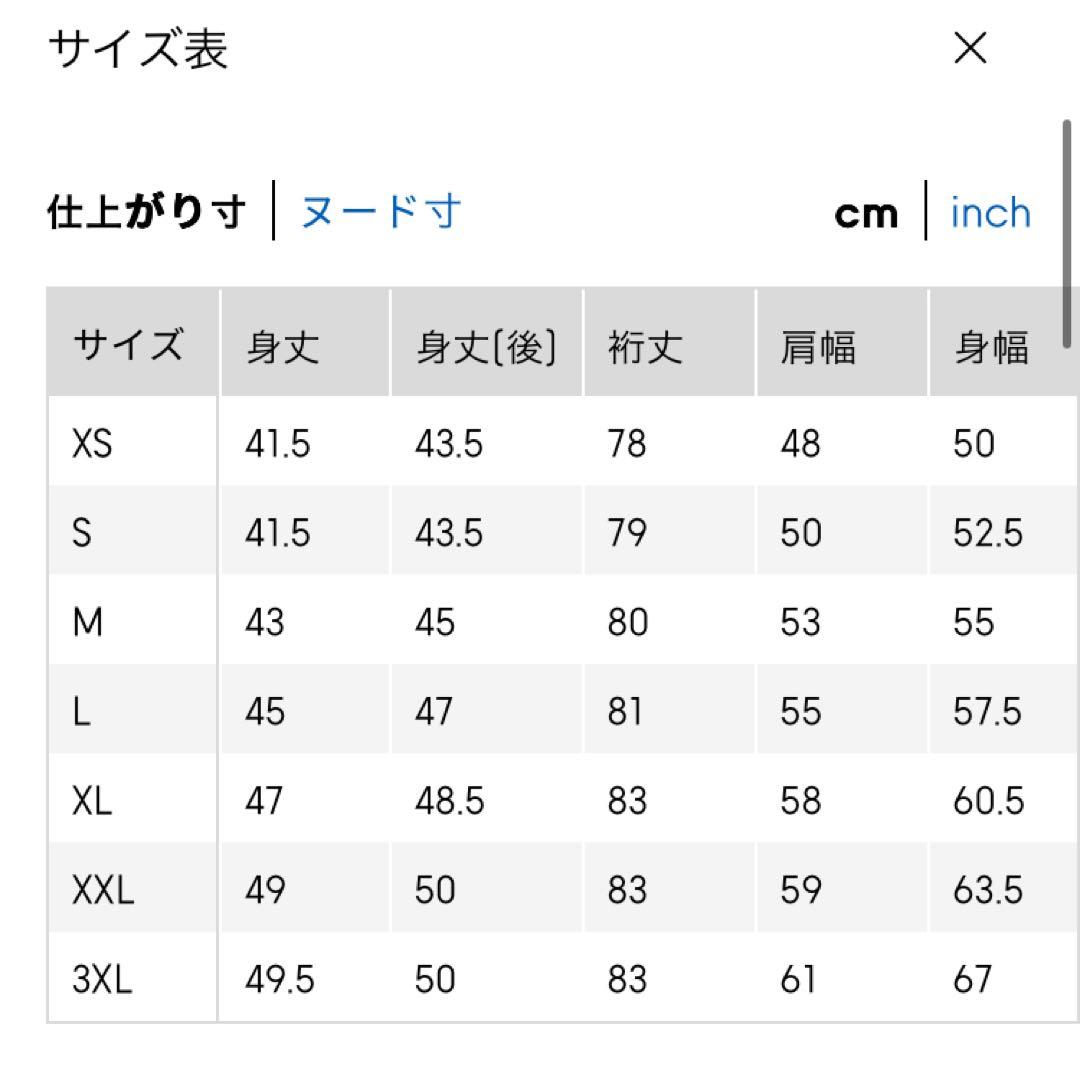This screenshot has width=1080, height=1066.
Task: Switch units to inch
Action: pos(990,213)
